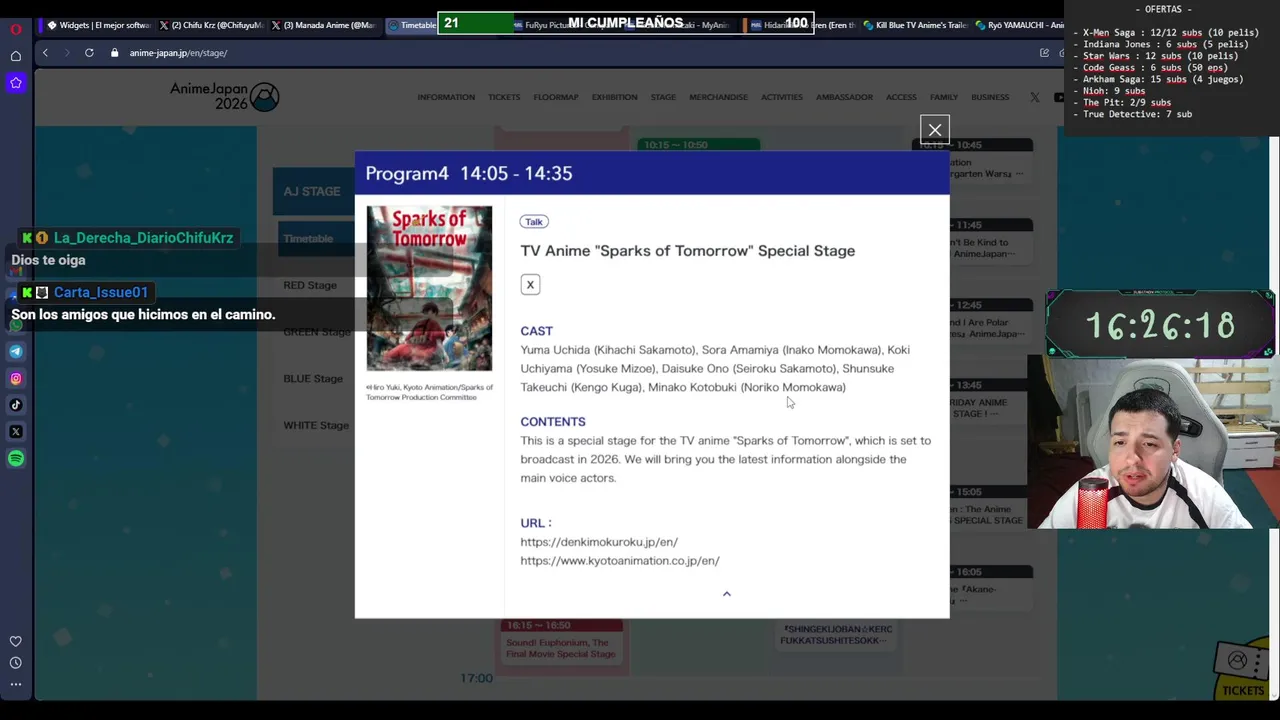Close the Program4 popup with the X
This screenshot has height=720, width=1280.
(935, 129)
